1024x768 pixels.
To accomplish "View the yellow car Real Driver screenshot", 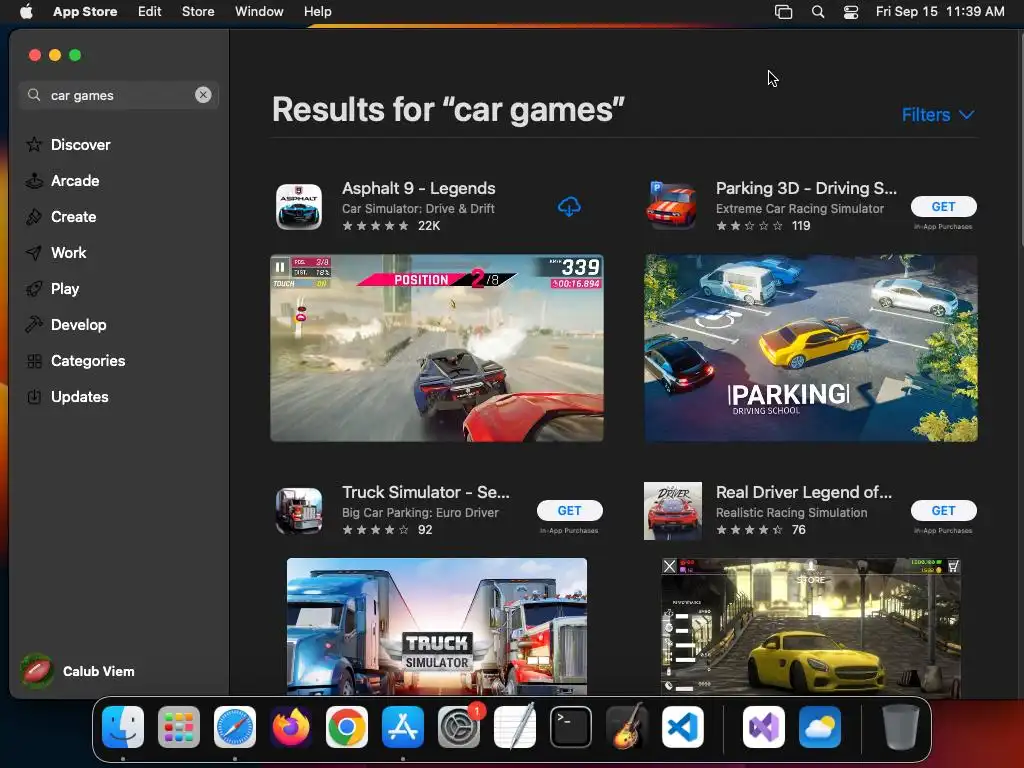I will pyautogui.click(x=811, y=626).
